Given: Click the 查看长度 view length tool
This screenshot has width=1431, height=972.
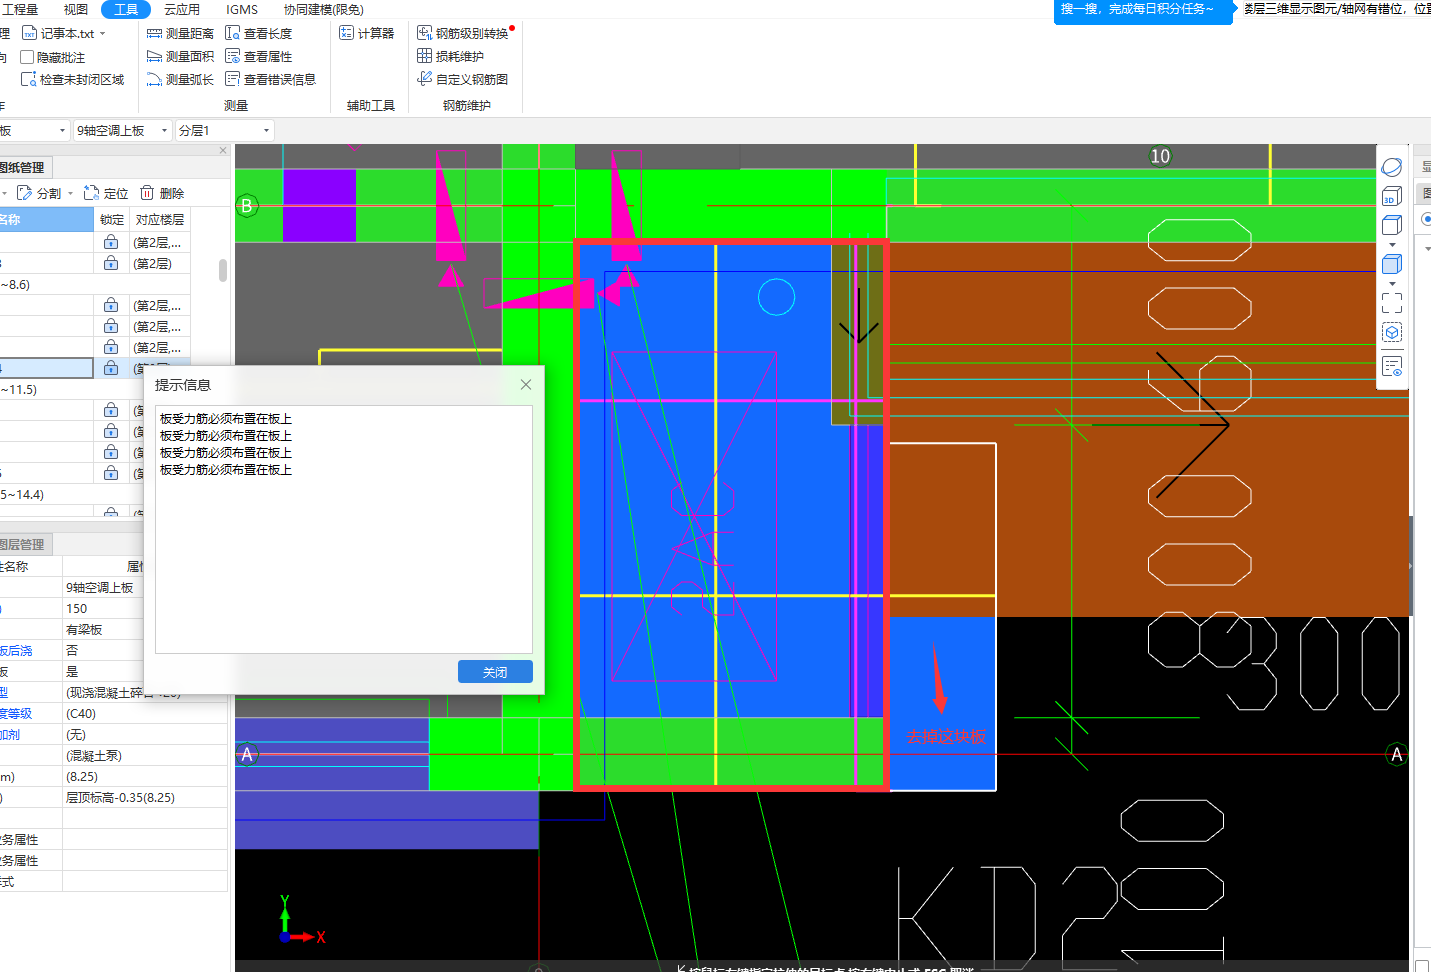Looking at the screenshot, I should click(259, 33).
